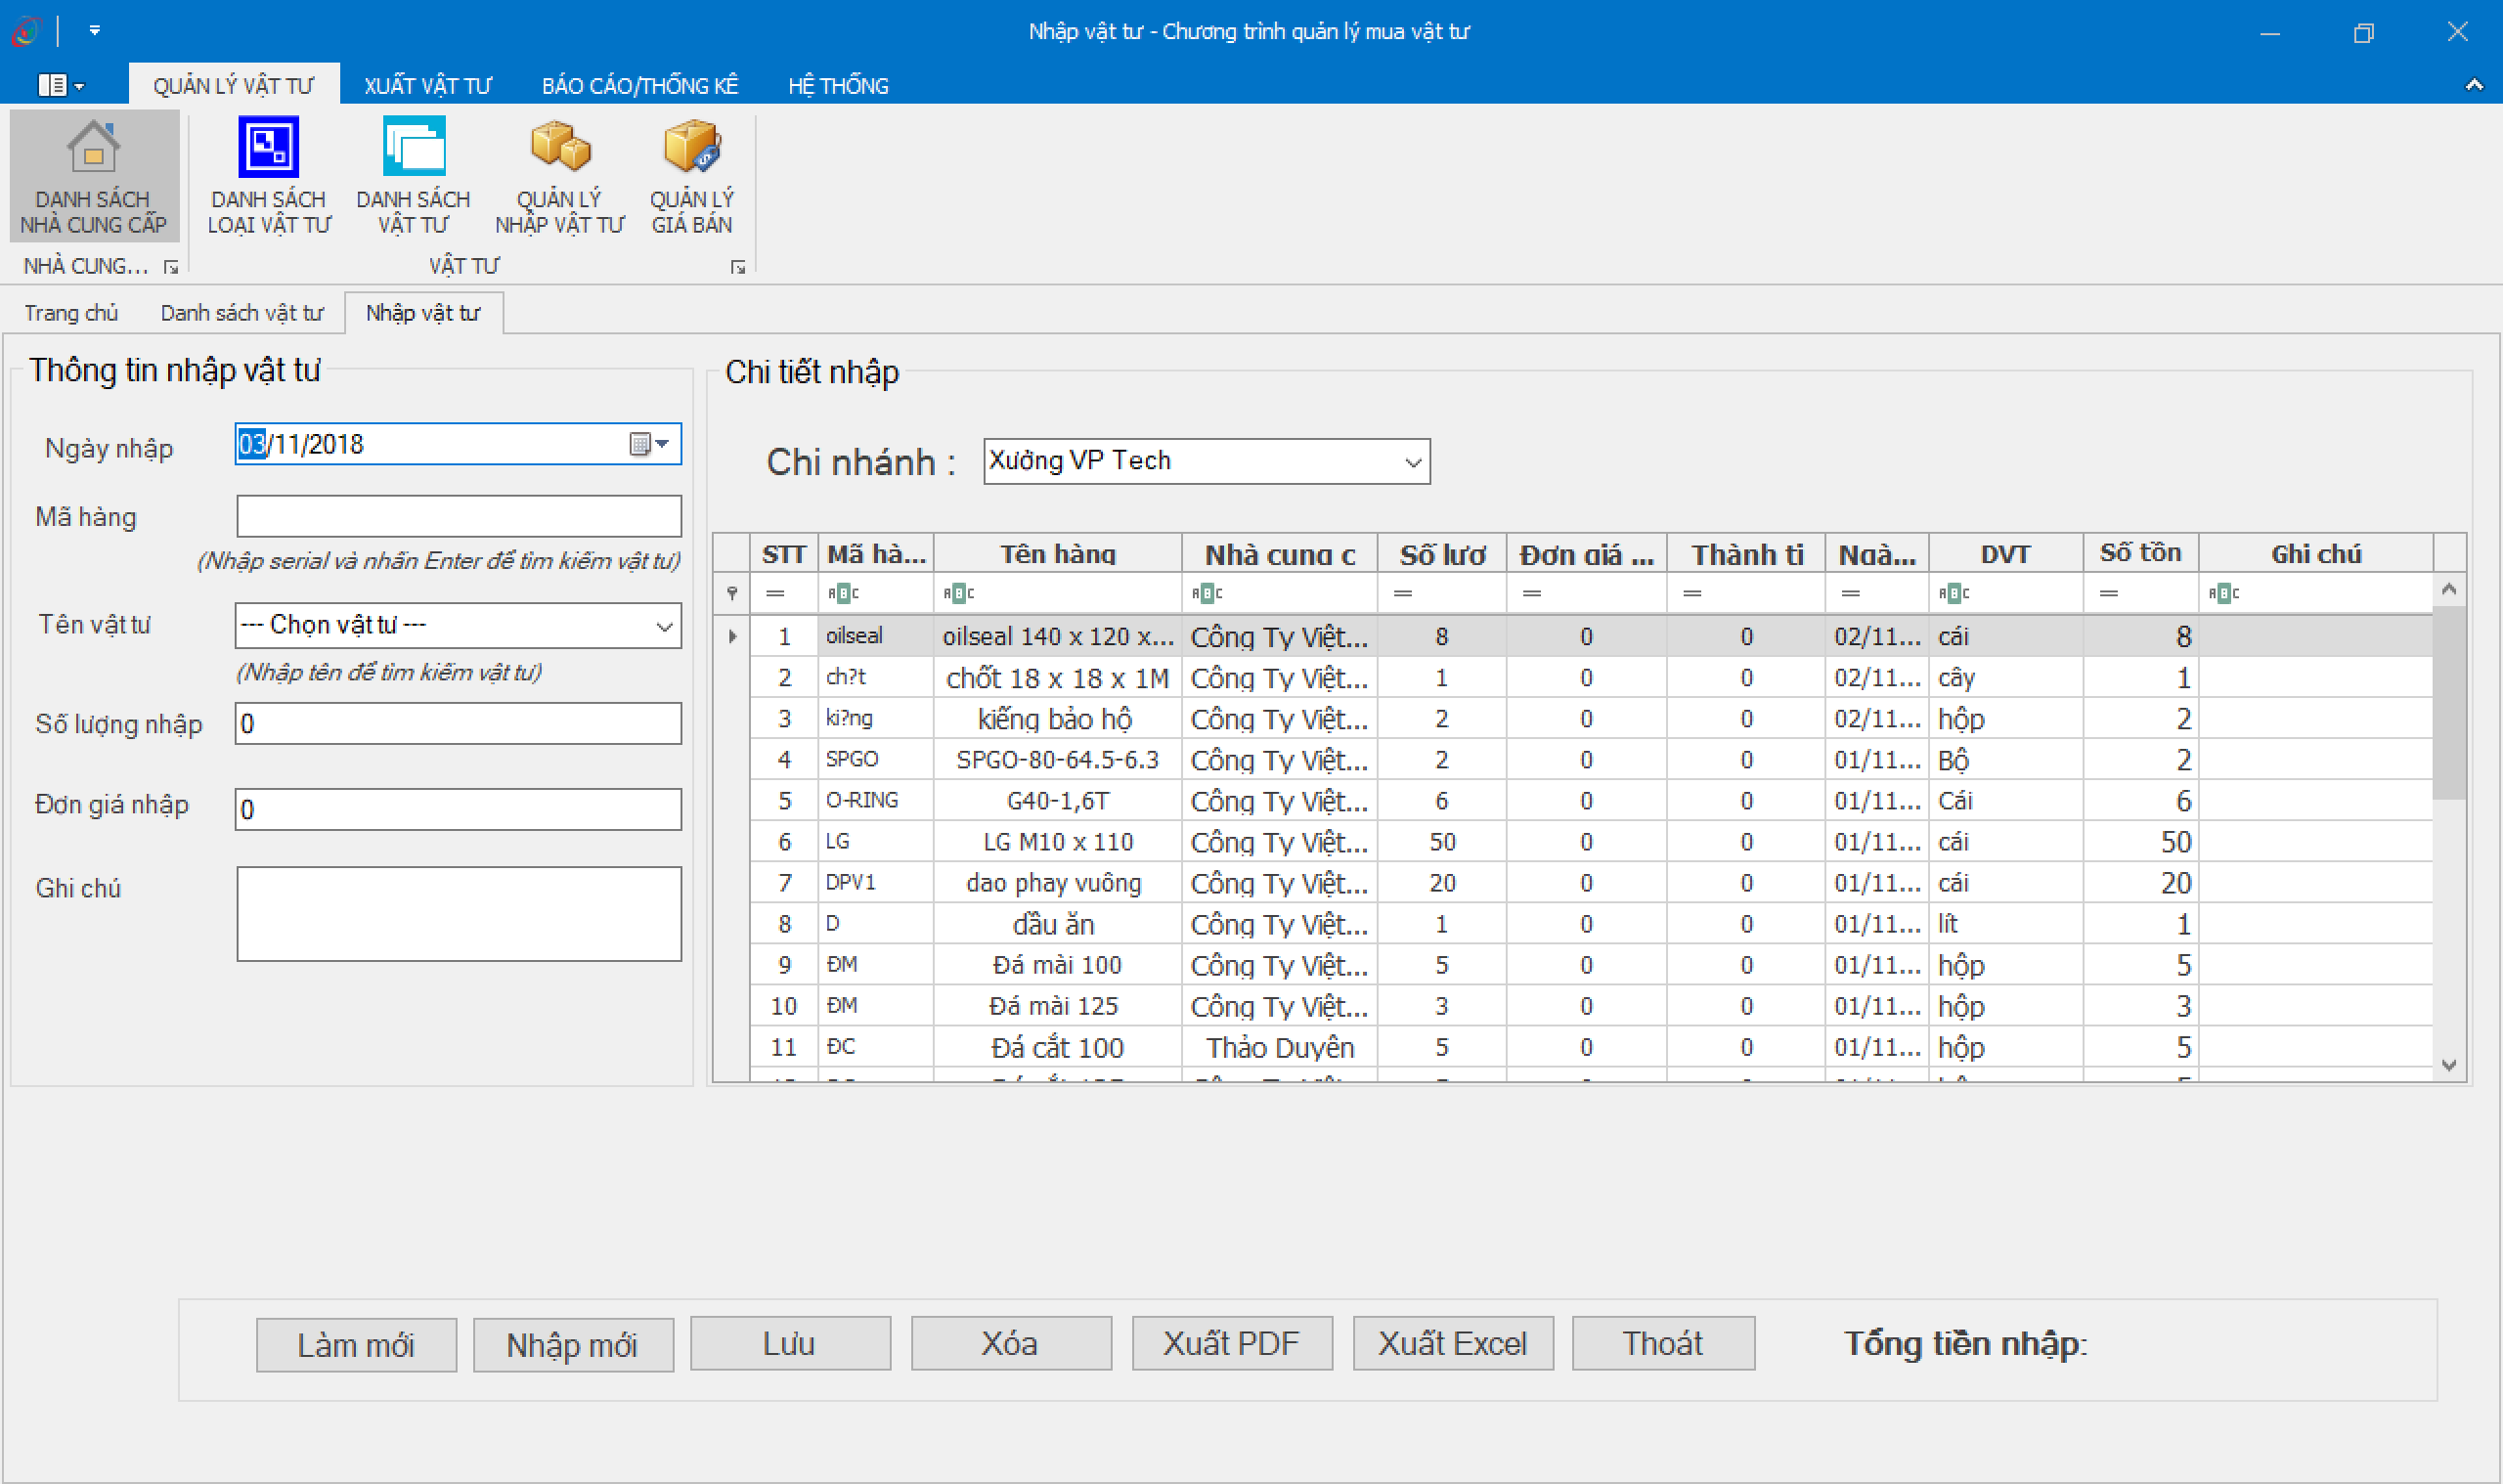
Task: Open quick access toolbar customize arrow
Action: coord(94,31)
